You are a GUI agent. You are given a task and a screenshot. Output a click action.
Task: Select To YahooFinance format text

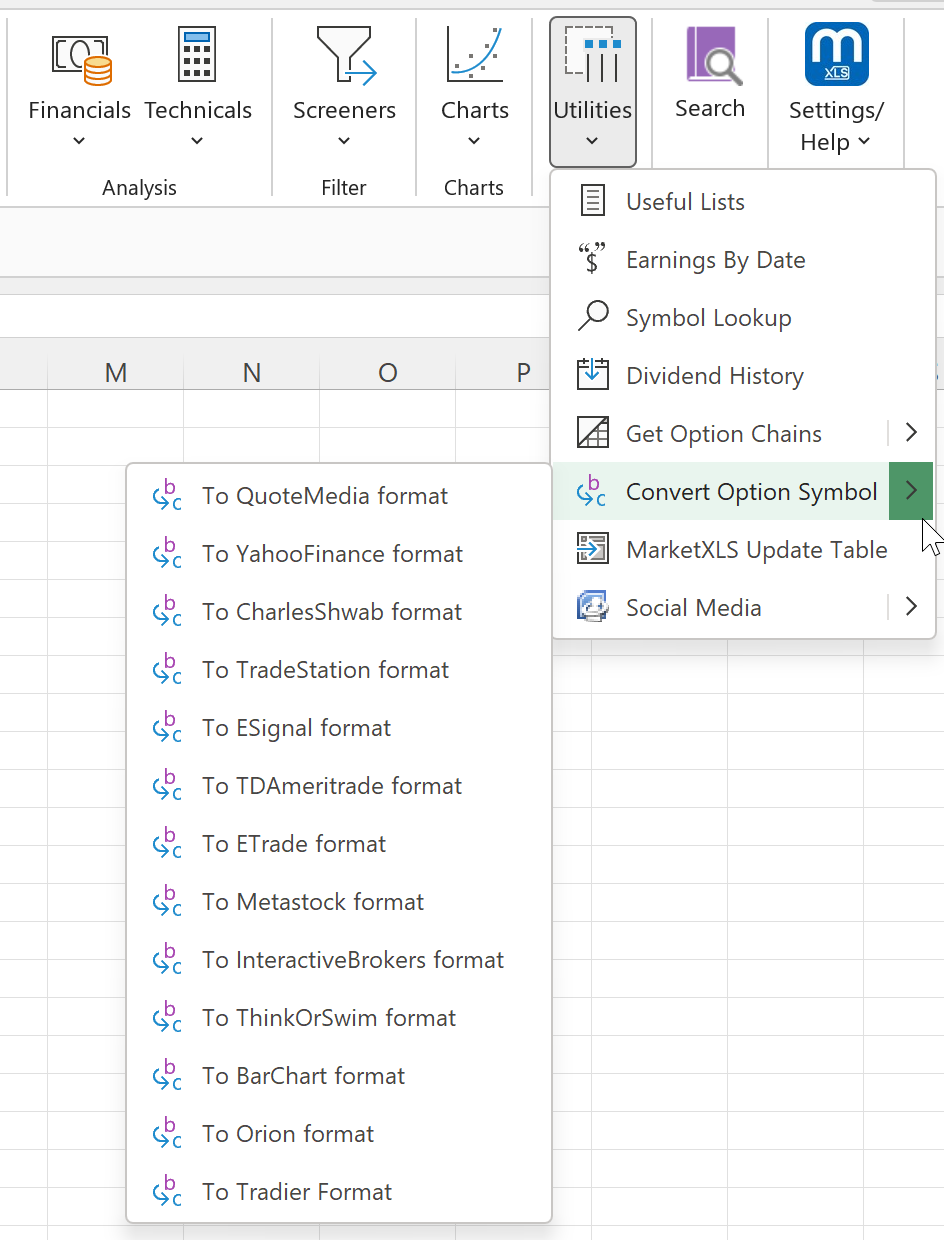[332, 554]
